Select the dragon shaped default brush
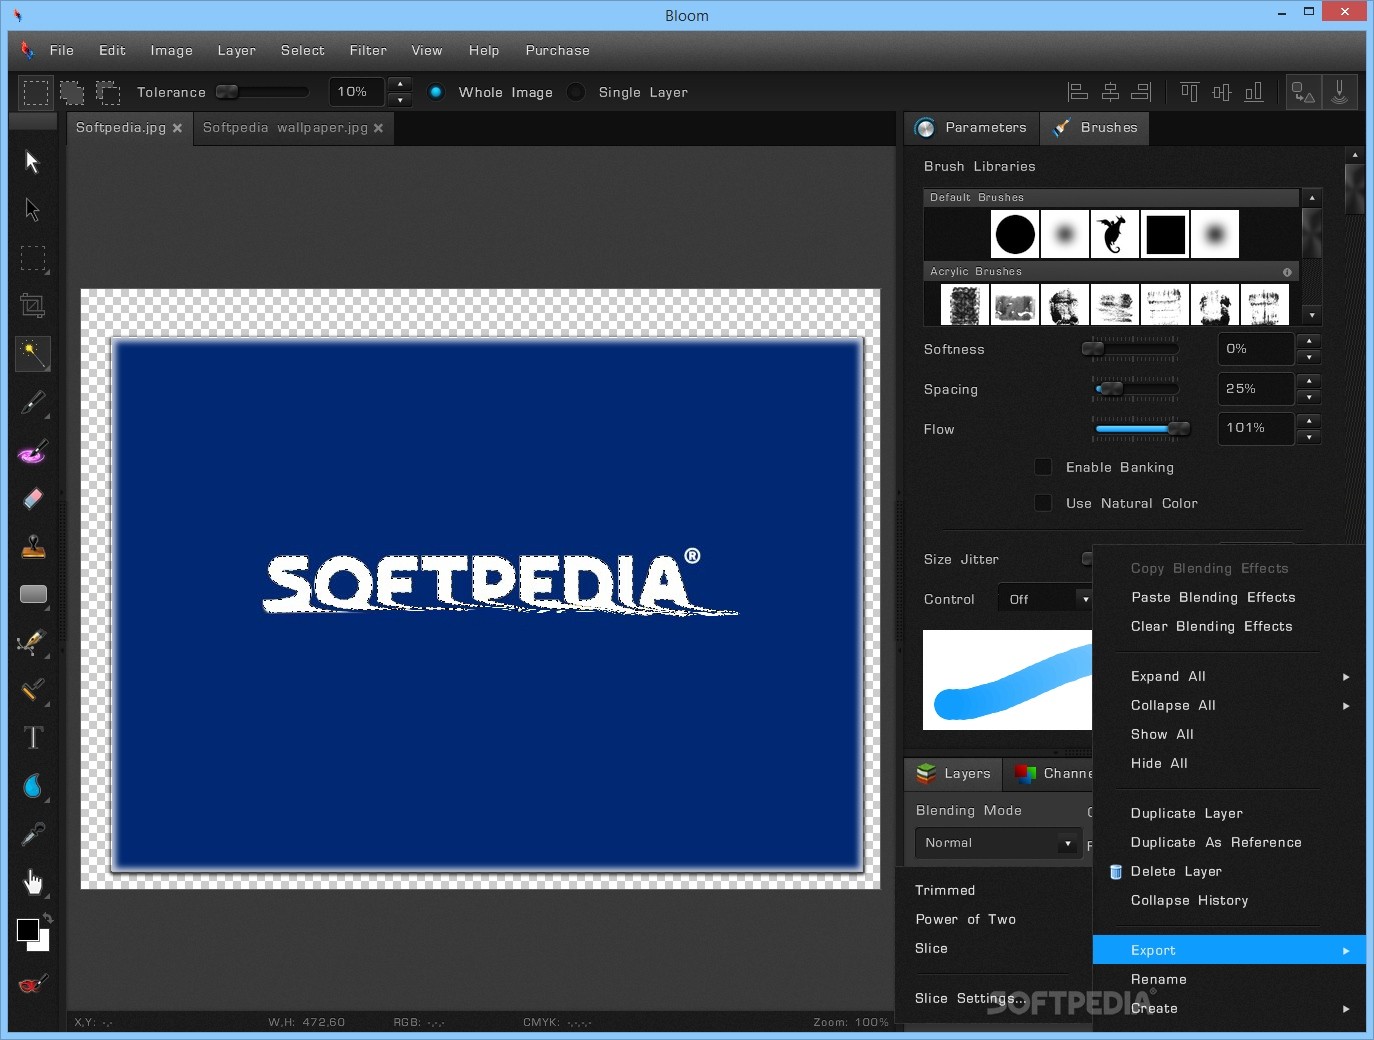1374x1040 pixels. pos(1115,234)
